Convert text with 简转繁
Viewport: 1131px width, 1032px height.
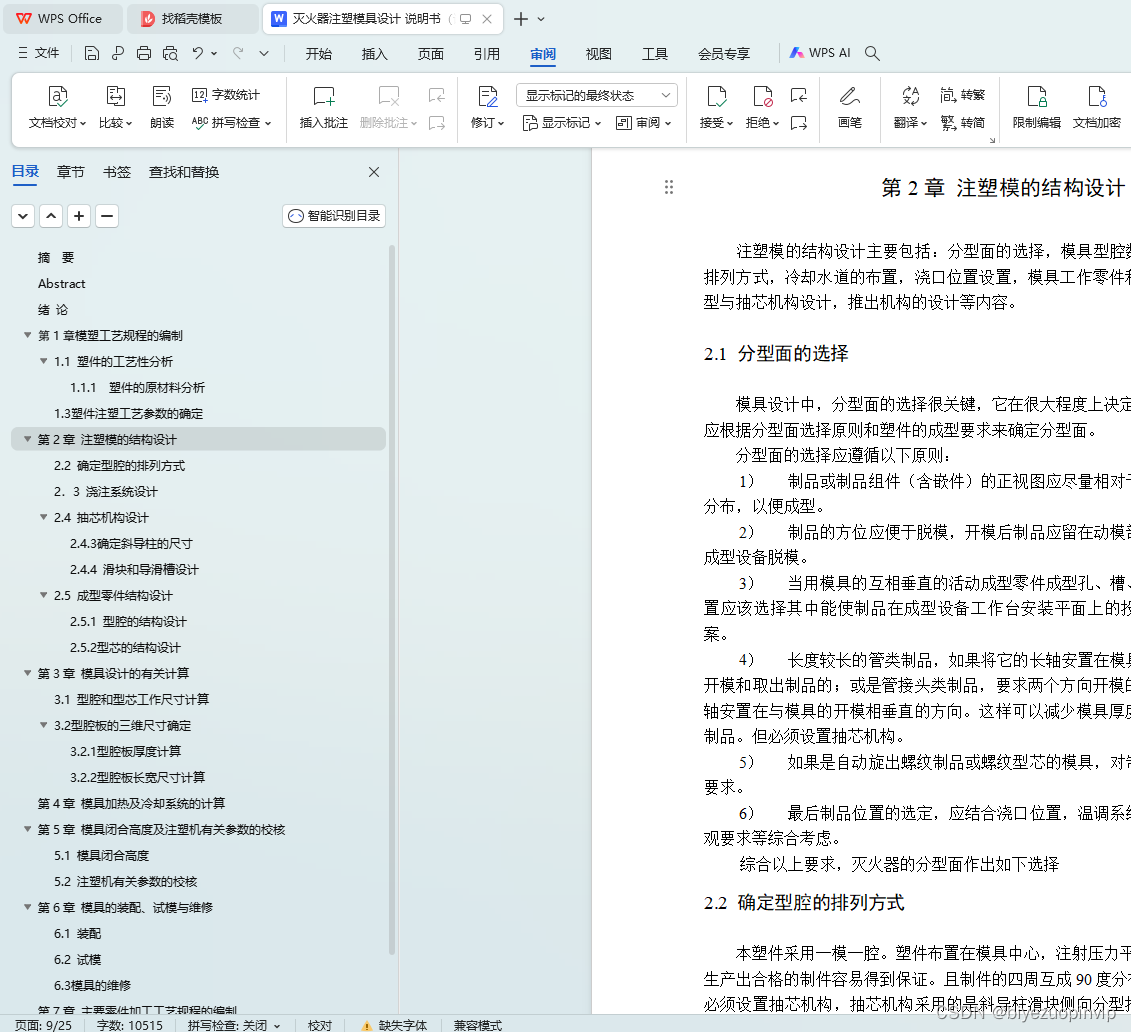coord(962,95)
